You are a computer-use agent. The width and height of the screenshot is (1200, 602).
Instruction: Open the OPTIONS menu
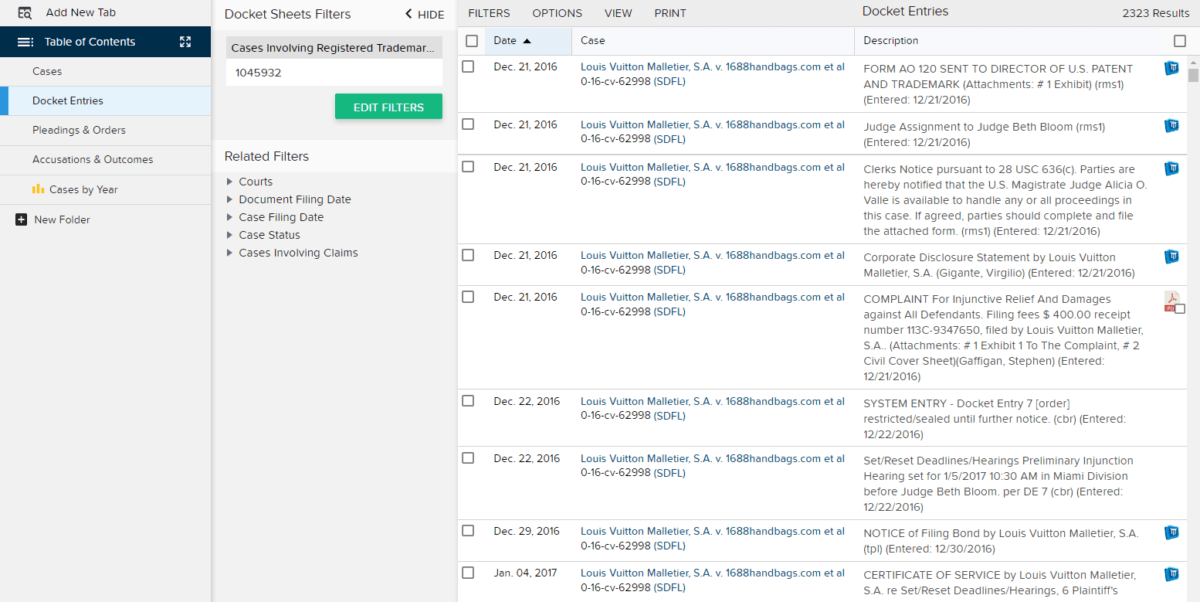[x=557, y=13]
